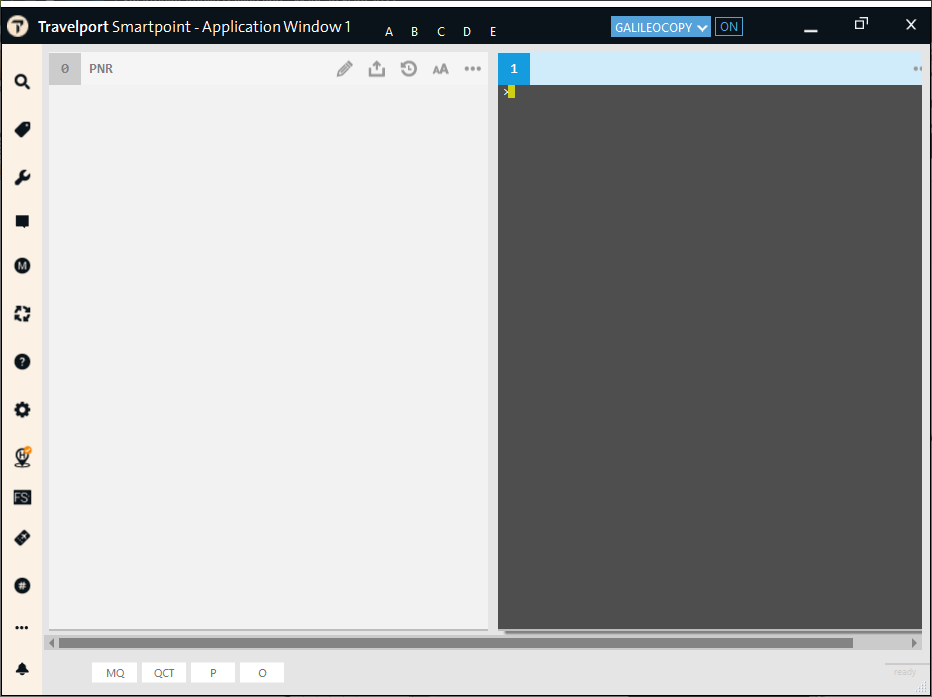Switch to terminal tab 1

click(x=514, y=69)
